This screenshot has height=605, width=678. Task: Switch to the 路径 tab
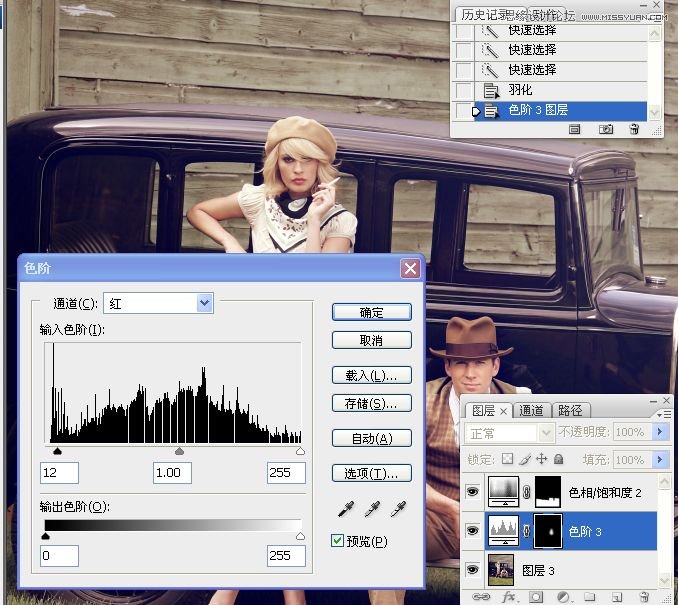(x=570, y=410)
